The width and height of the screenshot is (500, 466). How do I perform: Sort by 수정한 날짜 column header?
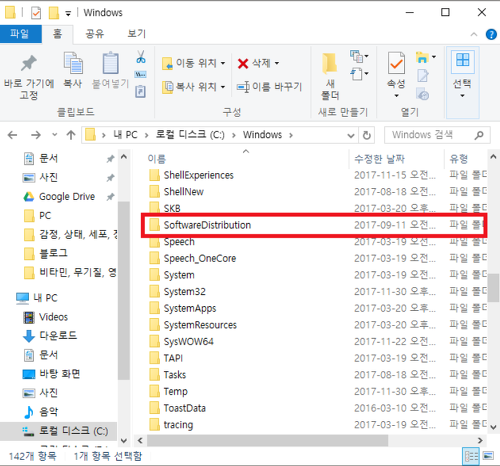[x=379, y=159]
